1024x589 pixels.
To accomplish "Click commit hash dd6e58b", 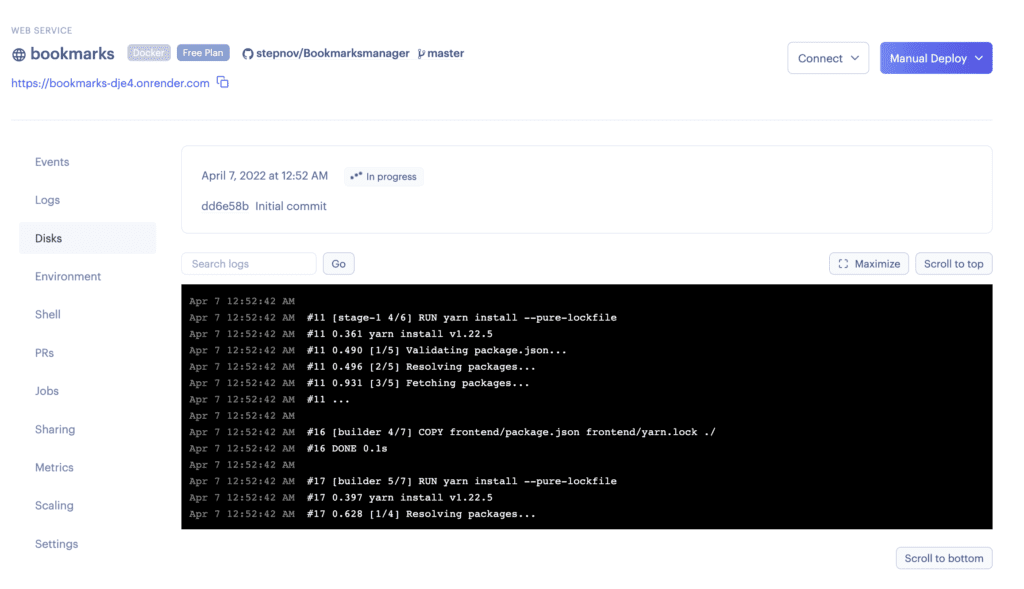I will pos(225,206).
